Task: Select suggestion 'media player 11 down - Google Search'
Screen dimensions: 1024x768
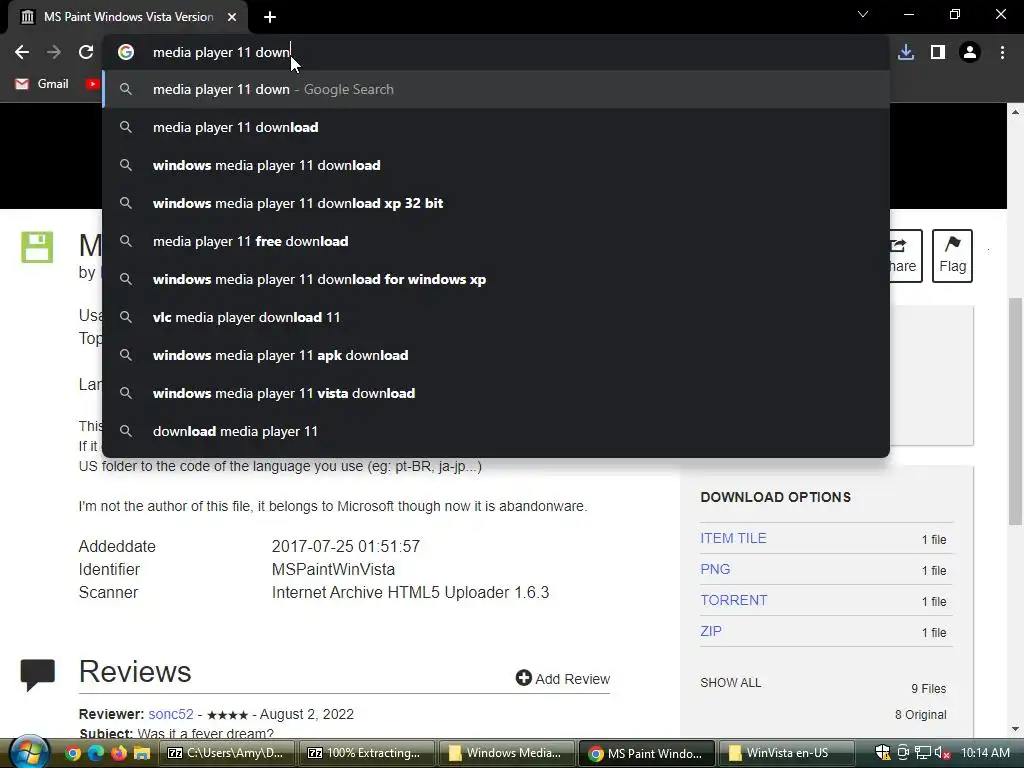Action: coord(496,89)
